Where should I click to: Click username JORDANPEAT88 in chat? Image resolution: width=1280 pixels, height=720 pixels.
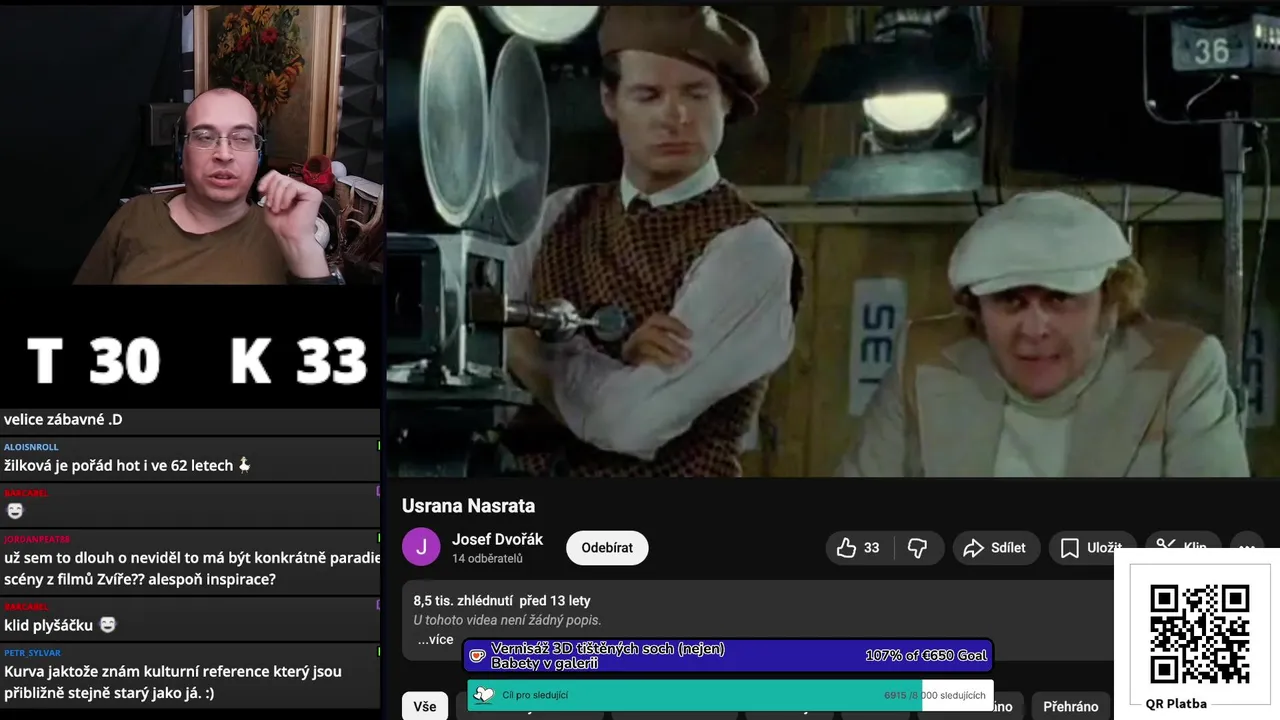[x=37, y=539]
